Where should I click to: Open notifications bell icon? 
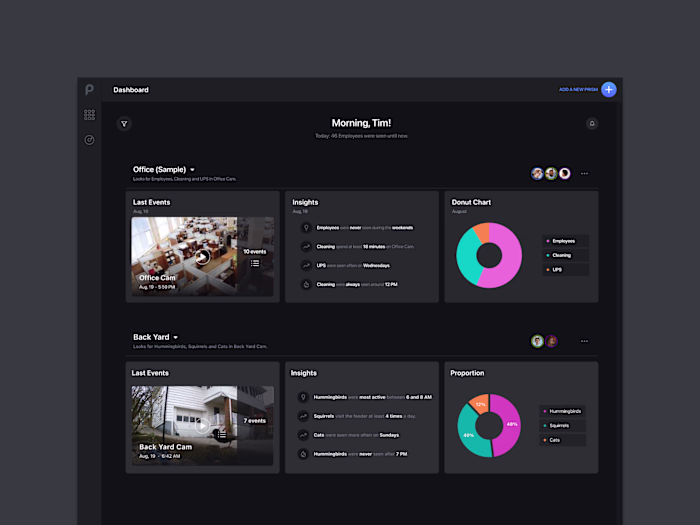pyautogui.click(x=592, y=124)
